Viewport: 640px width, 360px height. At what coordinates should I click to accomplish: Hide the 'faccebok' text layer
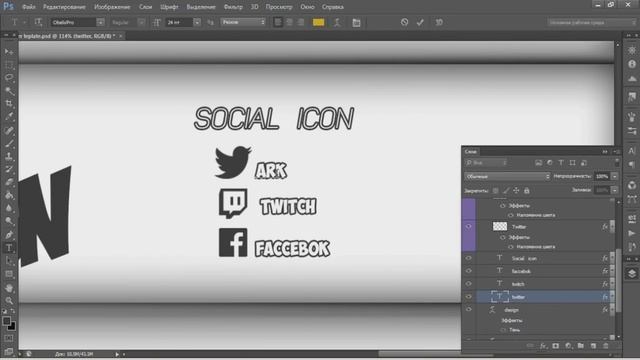[x=469, y=271]
